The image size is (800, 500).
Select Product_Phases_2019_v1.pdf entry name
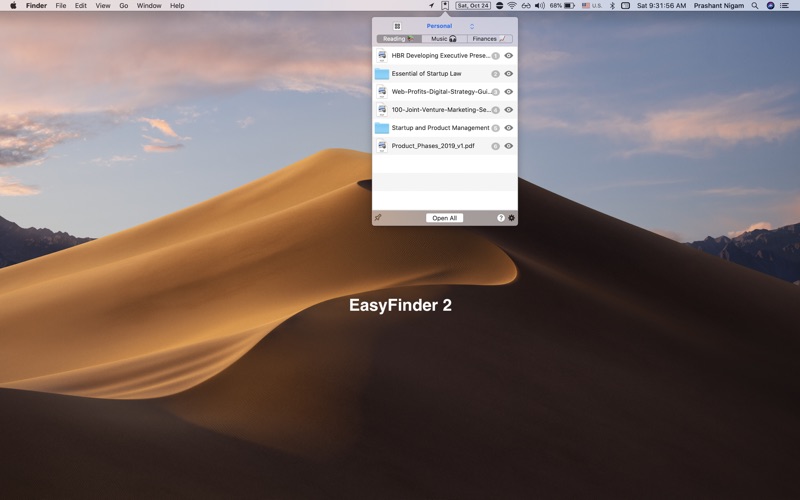pos(433,146)
